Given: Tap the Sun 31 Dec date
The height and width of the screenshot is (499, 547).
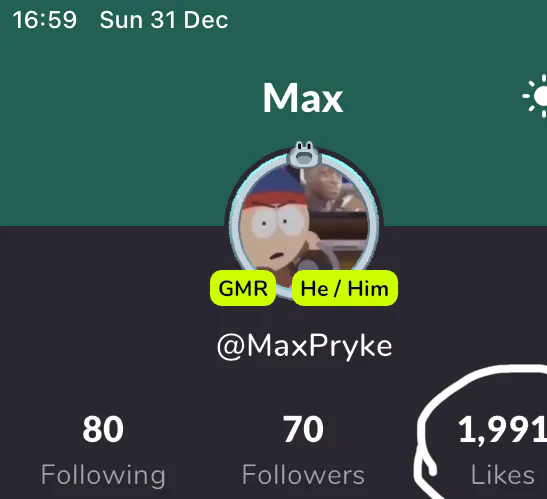Looking at the screenshot, I should pyautogui.click(x=164, y=20).
